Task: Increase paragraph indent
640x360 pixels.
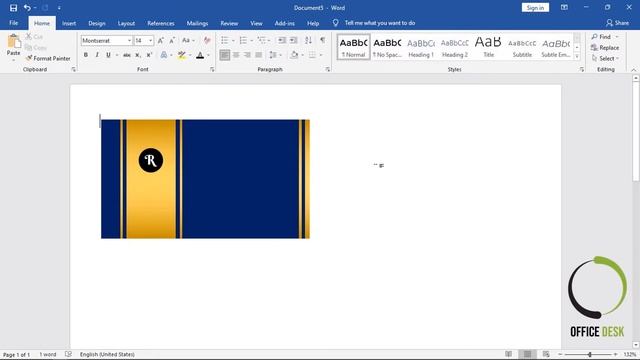Action: [x=293, y=40]
